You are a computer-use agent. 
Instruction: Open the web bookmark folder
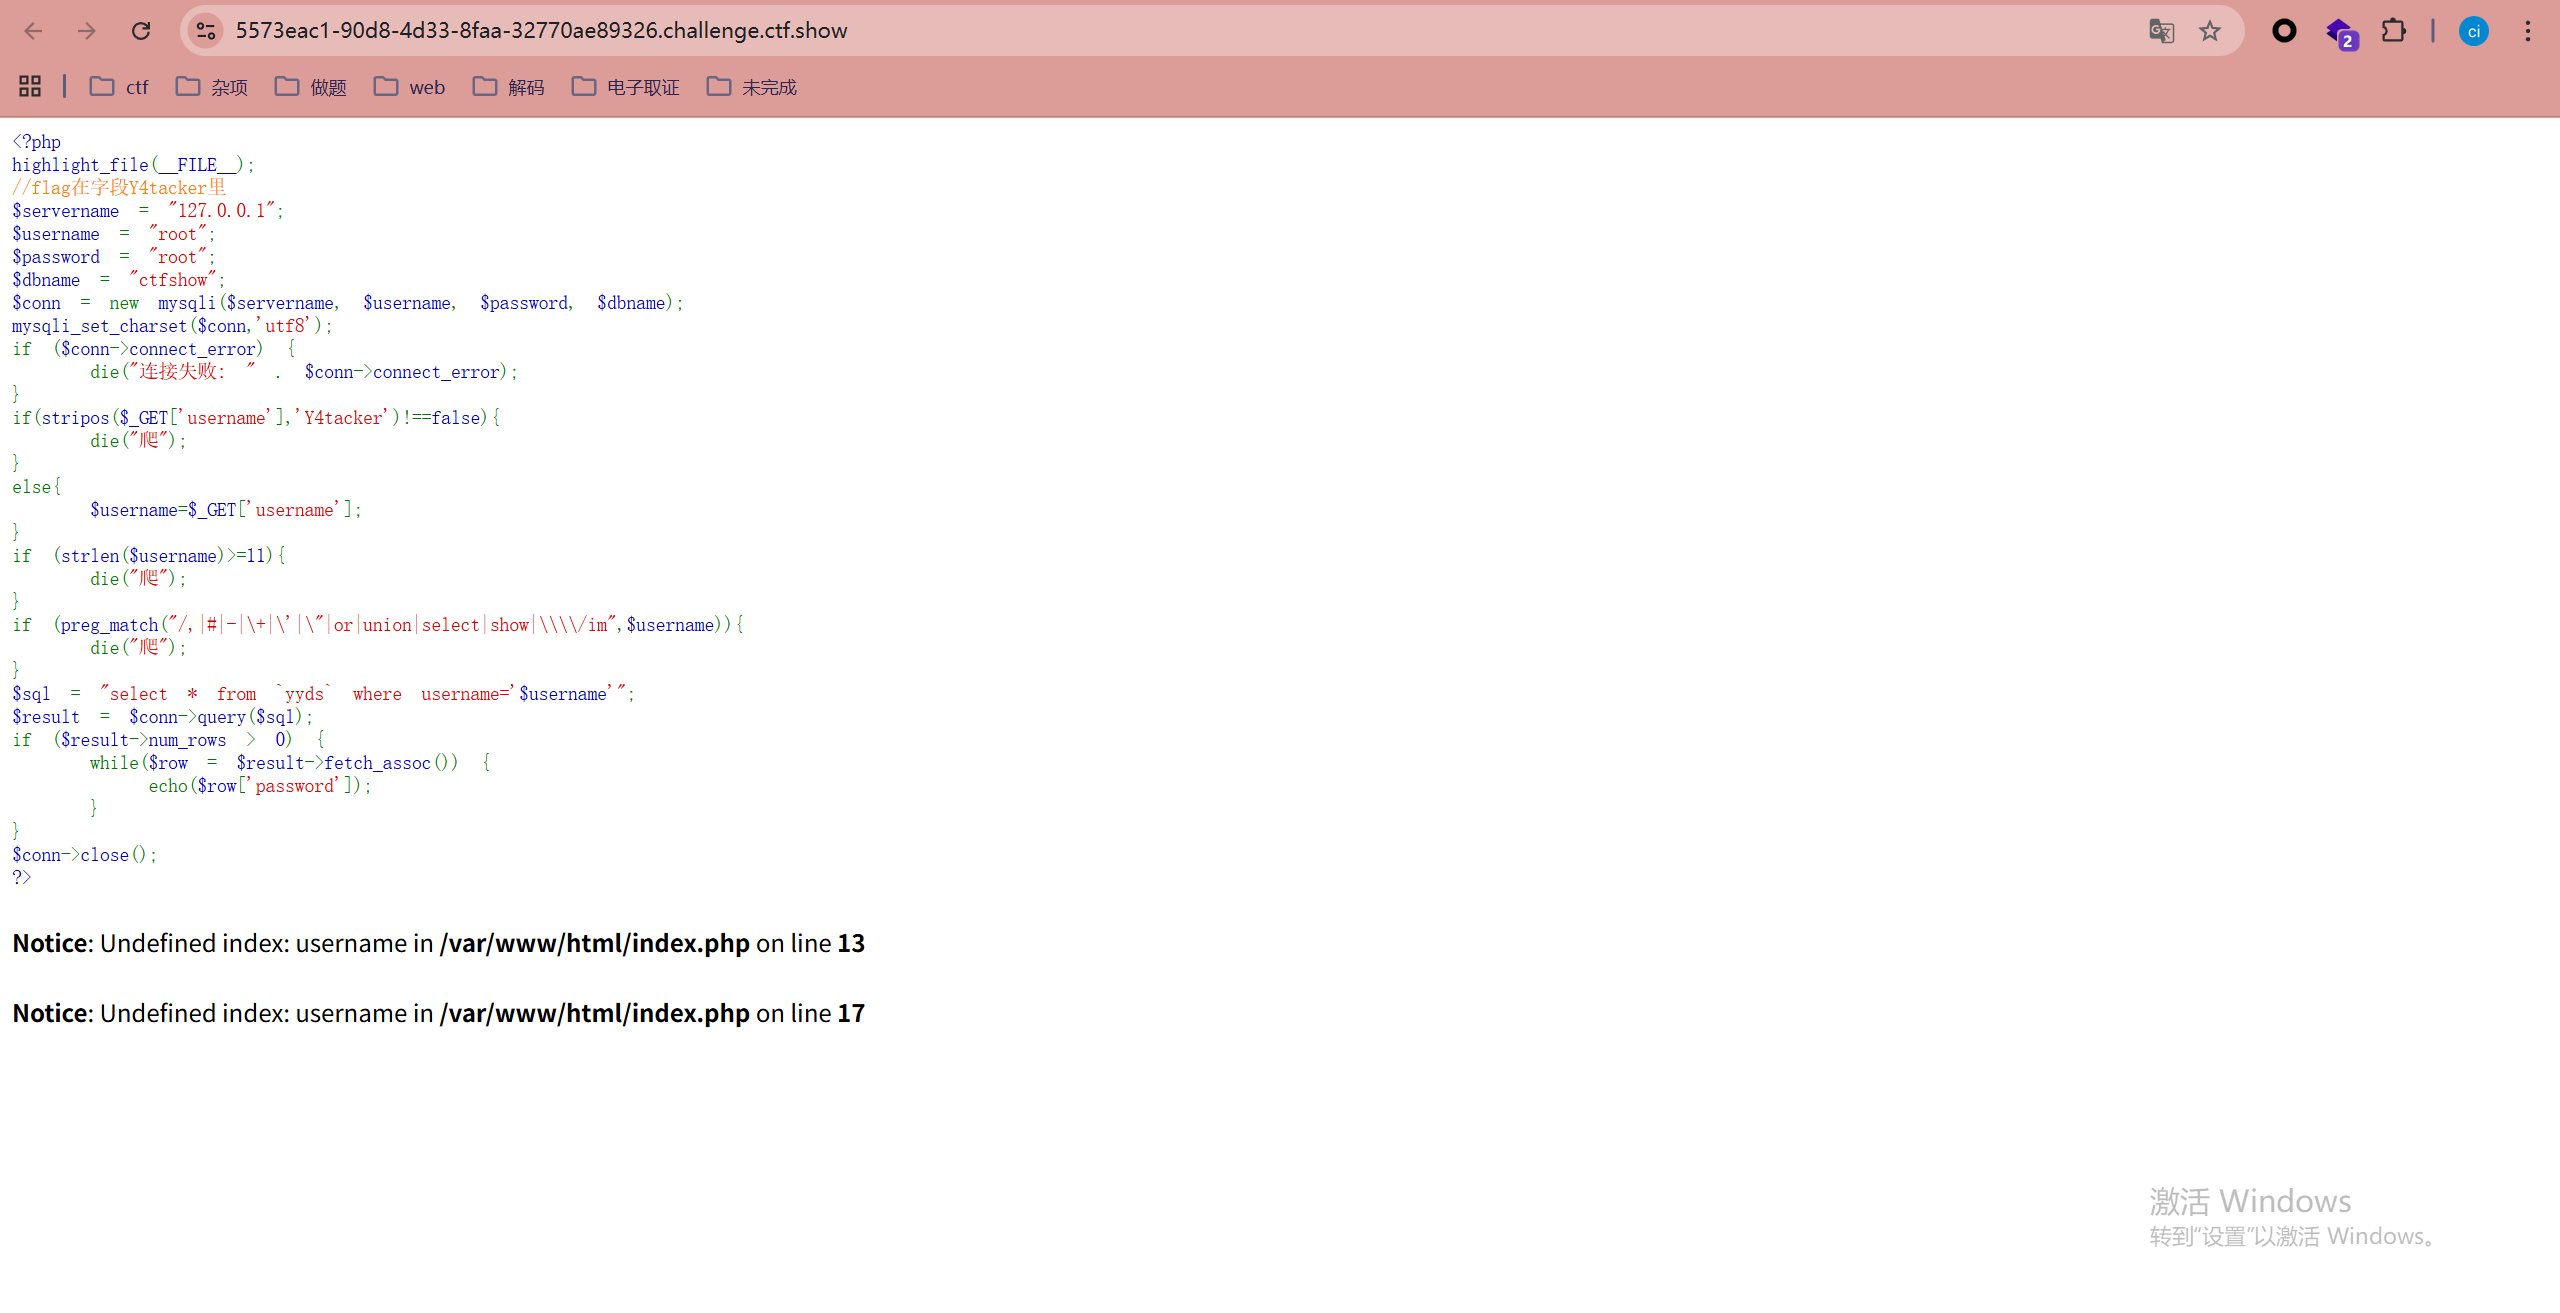[x=410, y=87]
